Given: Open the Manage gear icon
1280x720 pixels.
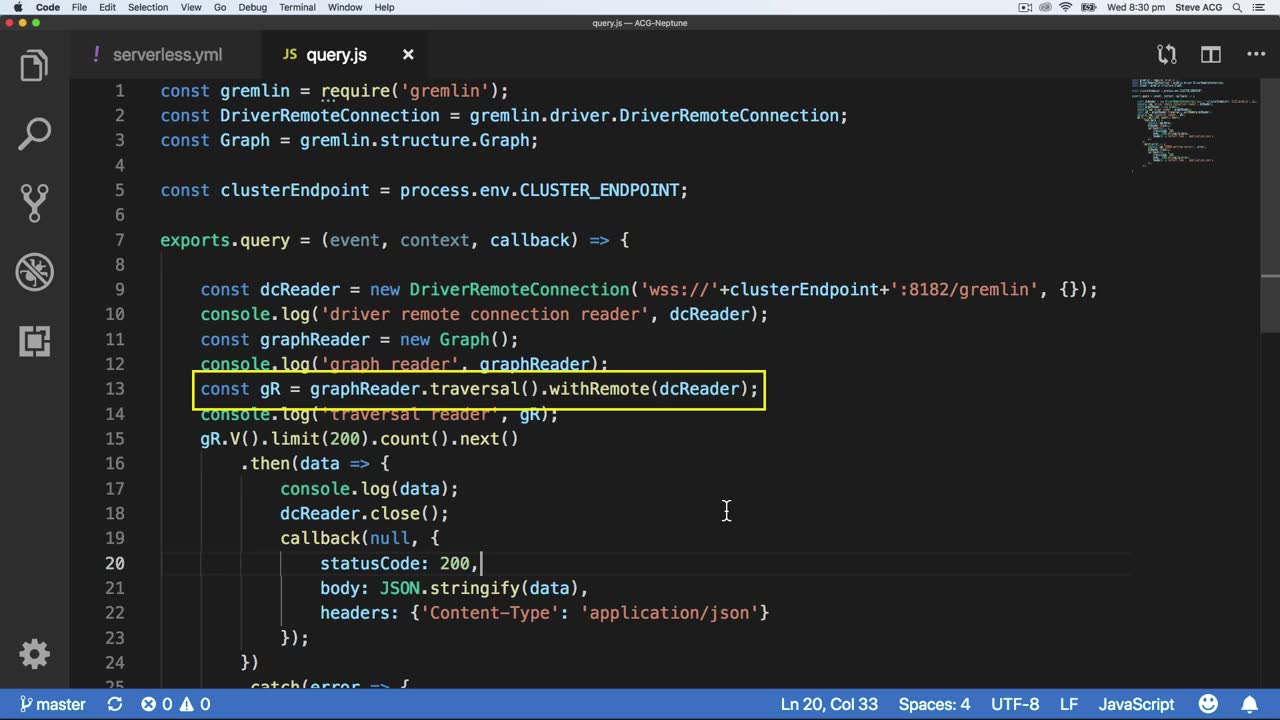Looking at the screenshot, I should [x=34, y=654].
